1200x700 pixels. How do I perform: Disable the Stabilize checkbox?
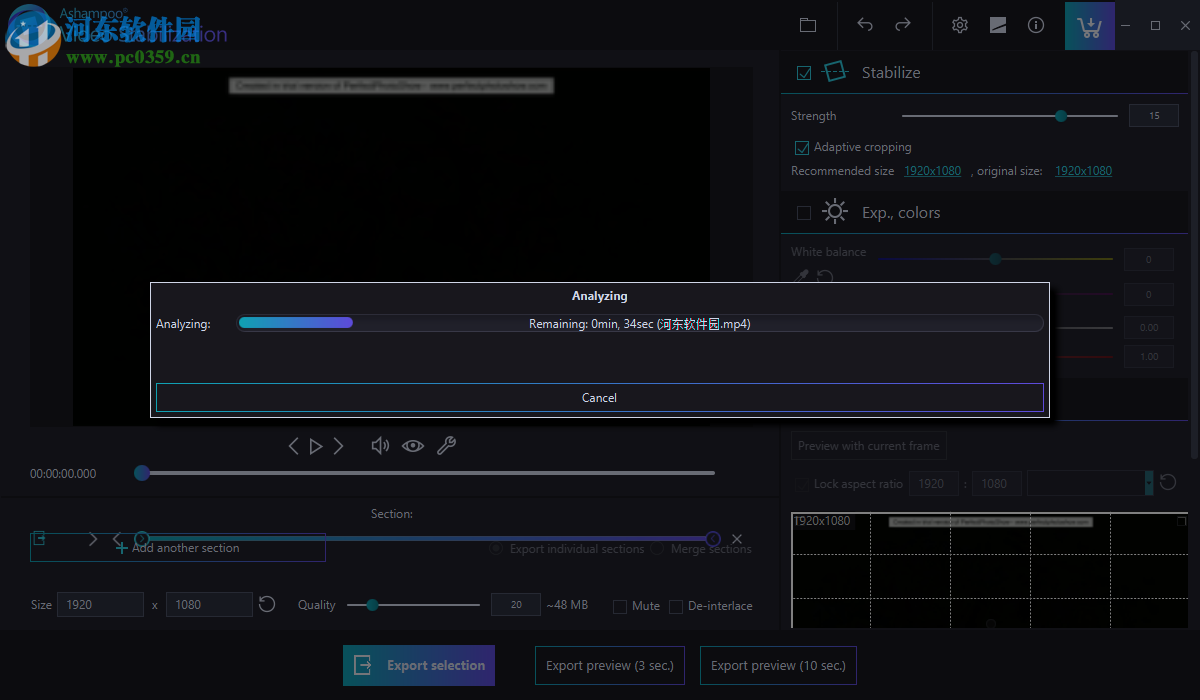click(x=804, y=72)
